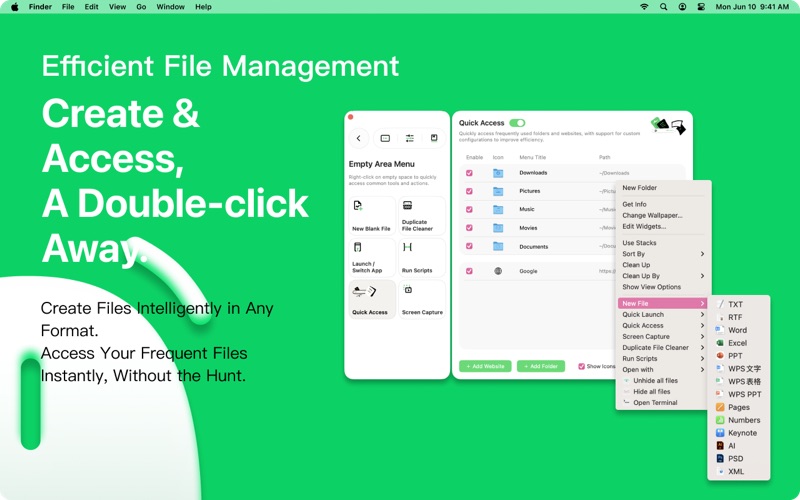
Task: Expand the Open with submenu arrow
Action: coord(702,369)
